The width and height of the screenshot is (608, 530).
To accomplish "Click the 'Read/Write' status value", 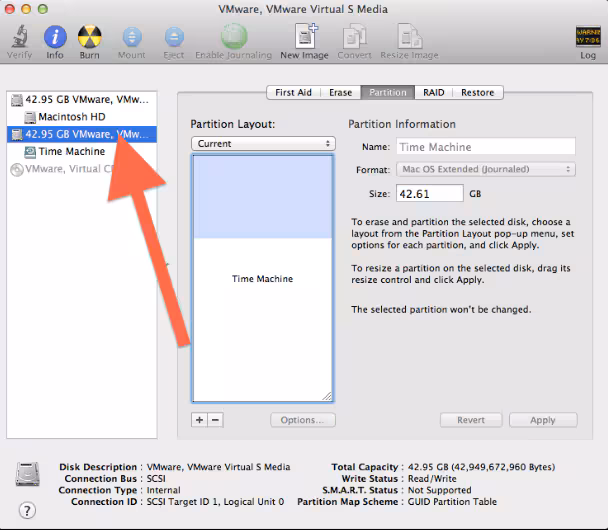I will click(x=432, y=478).
